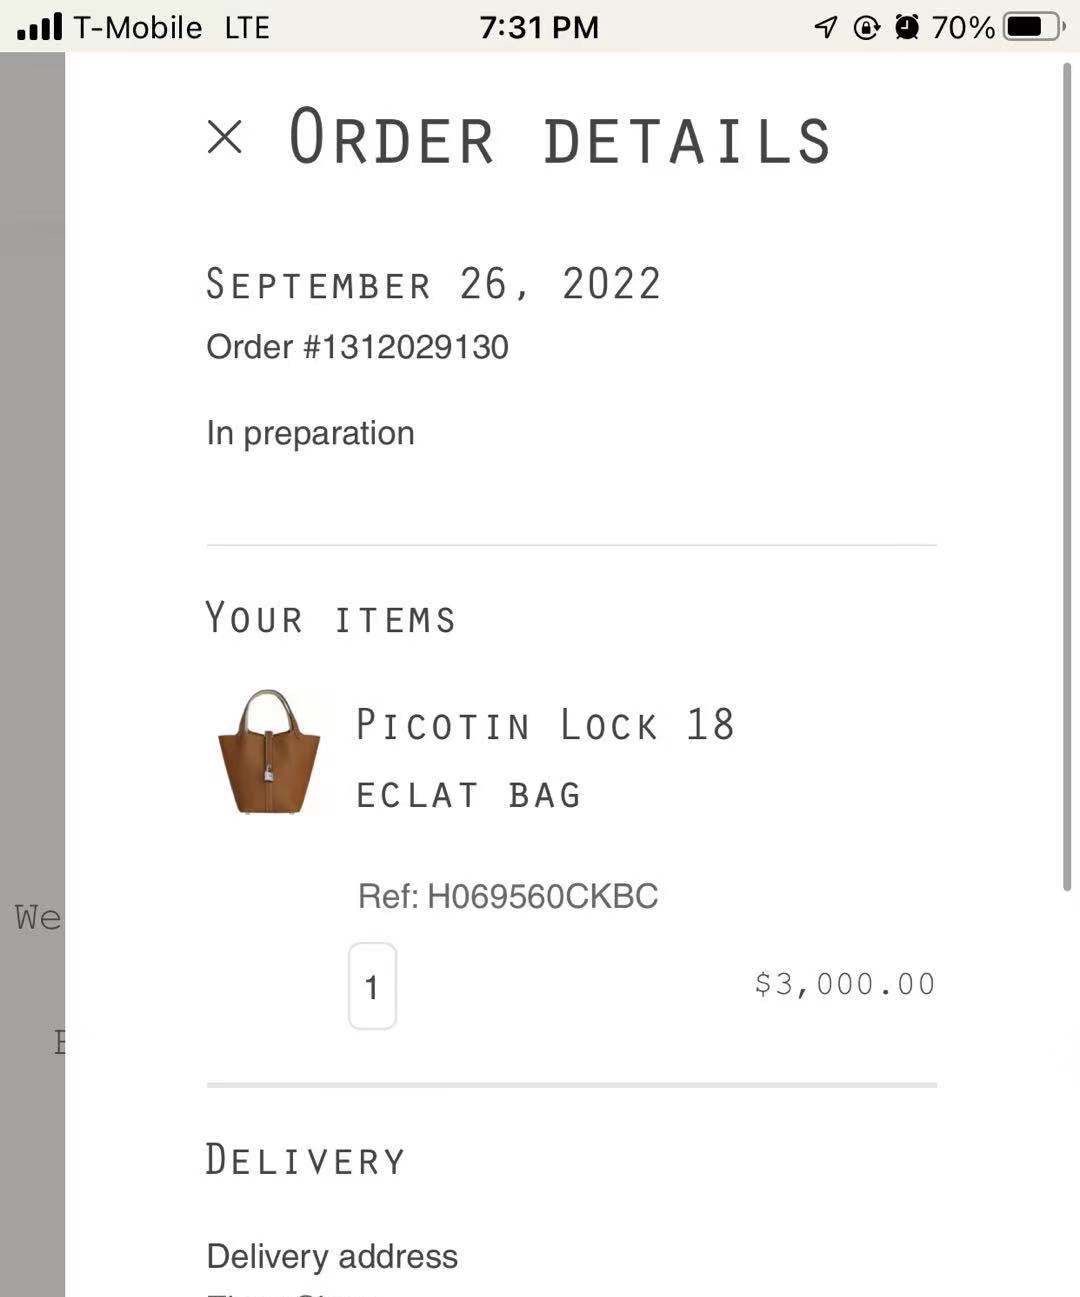This screenshot has height=1297, width=1080.
Task: Tap the T-Mobile LTE carrier label
Action: tap(171, 27)
